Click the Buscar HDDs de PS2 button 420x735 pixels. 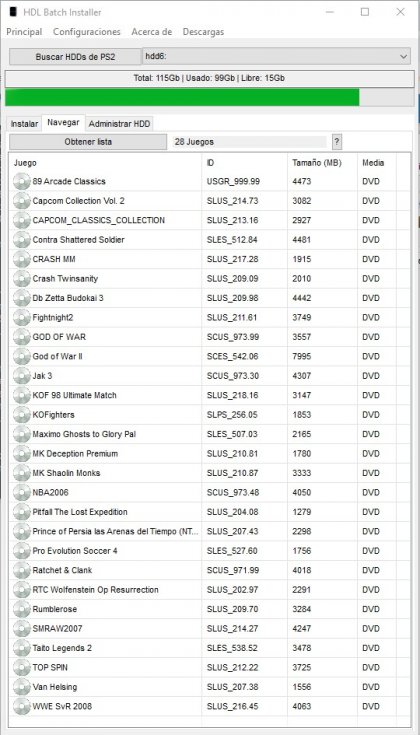coord(75,57)
